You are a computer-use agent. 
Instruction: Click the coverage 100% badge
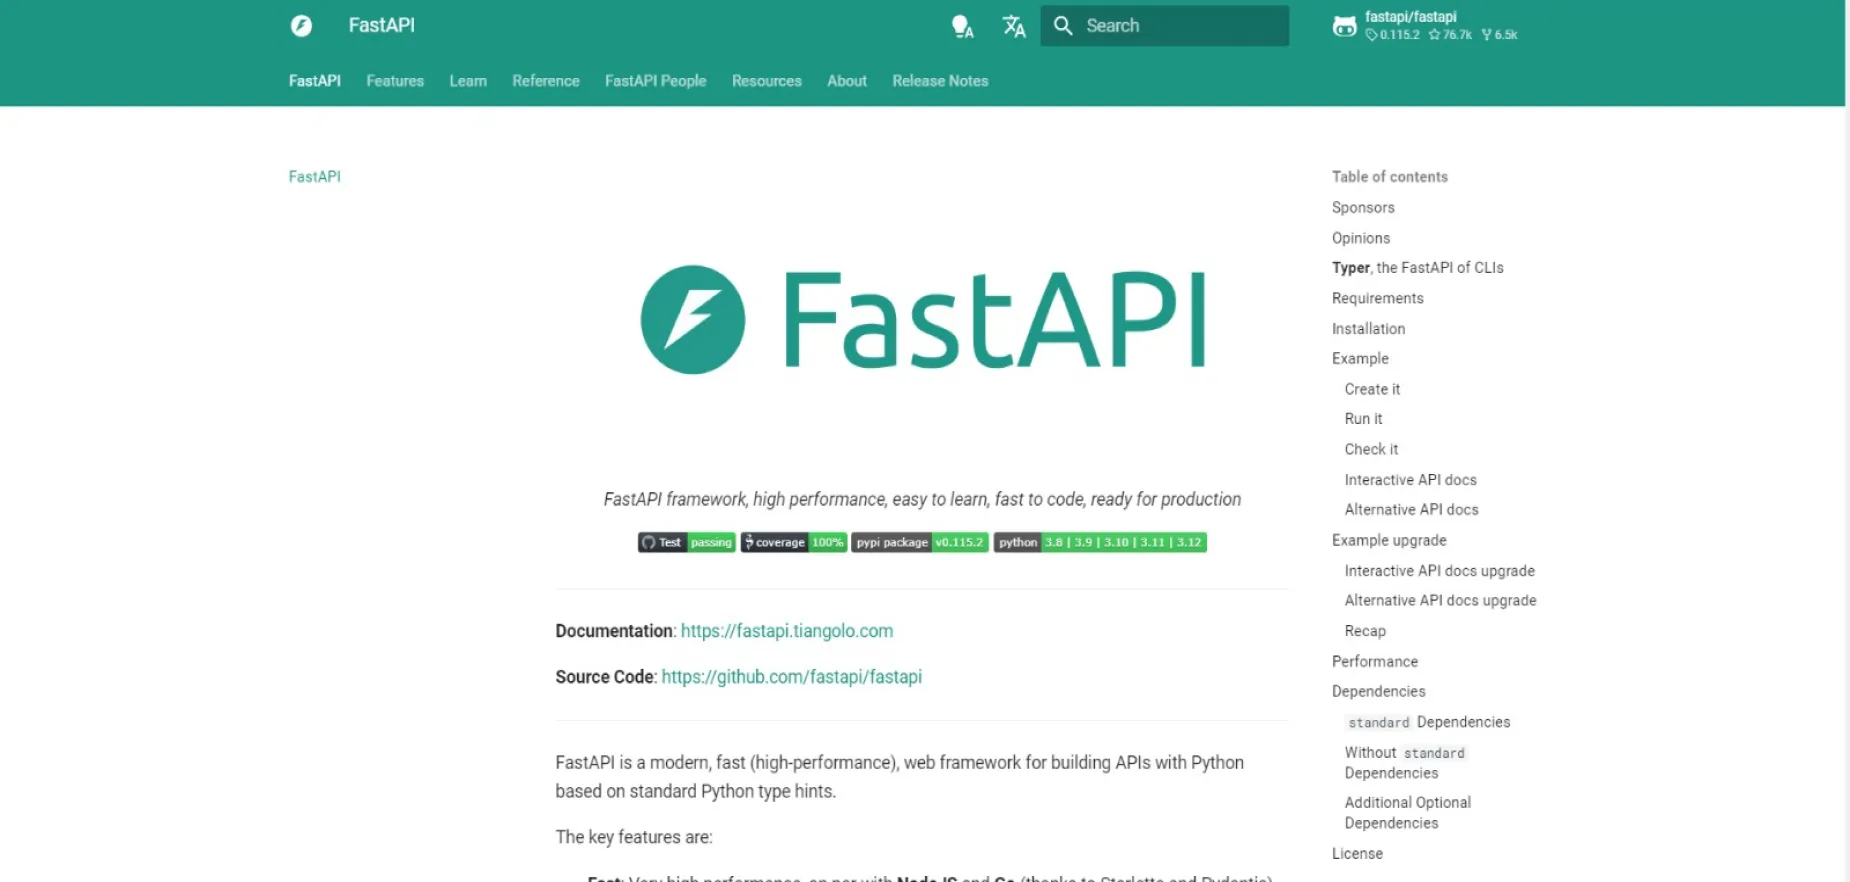point(794,542)
